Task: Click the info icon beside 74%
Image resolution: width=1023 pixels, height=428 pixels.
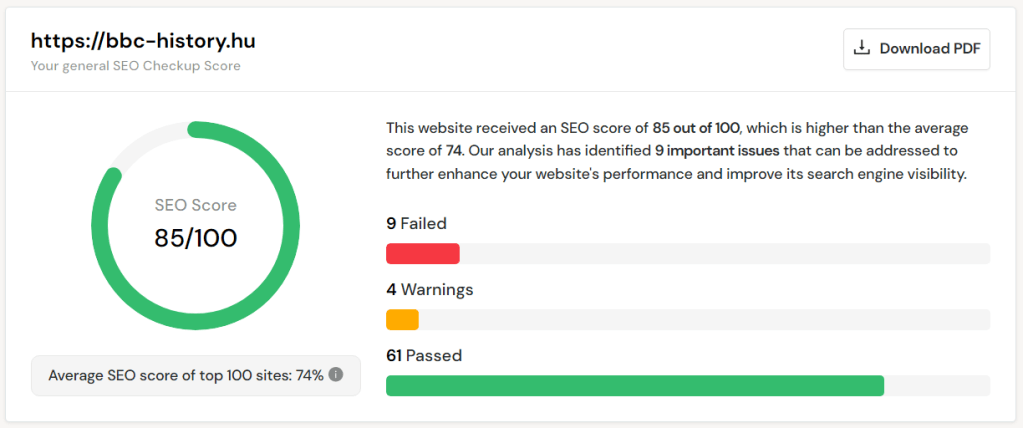Action: pos(336,375)
